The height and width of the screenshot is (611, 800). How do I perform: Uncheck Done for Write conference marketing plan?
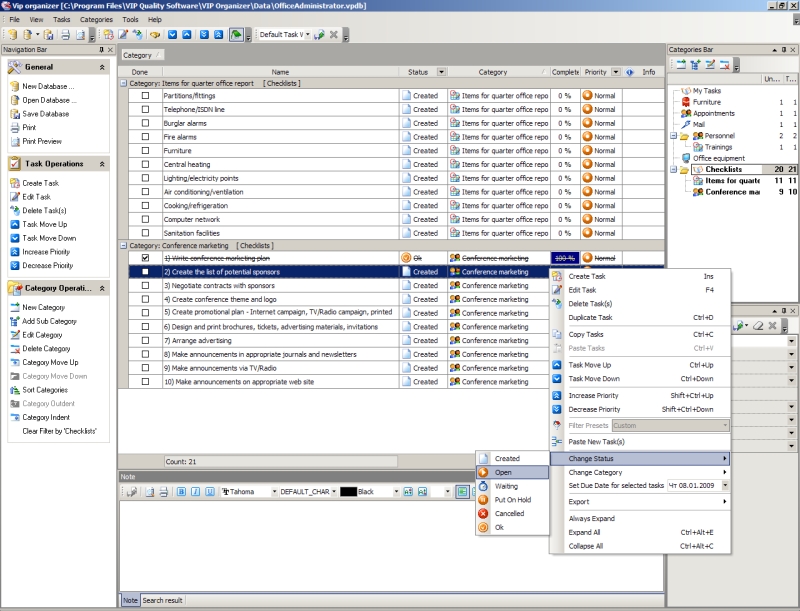point(145,258)
